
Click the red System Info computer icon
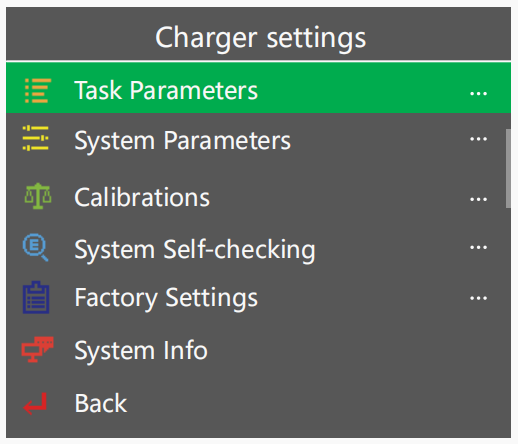click(x=37, y=349)
